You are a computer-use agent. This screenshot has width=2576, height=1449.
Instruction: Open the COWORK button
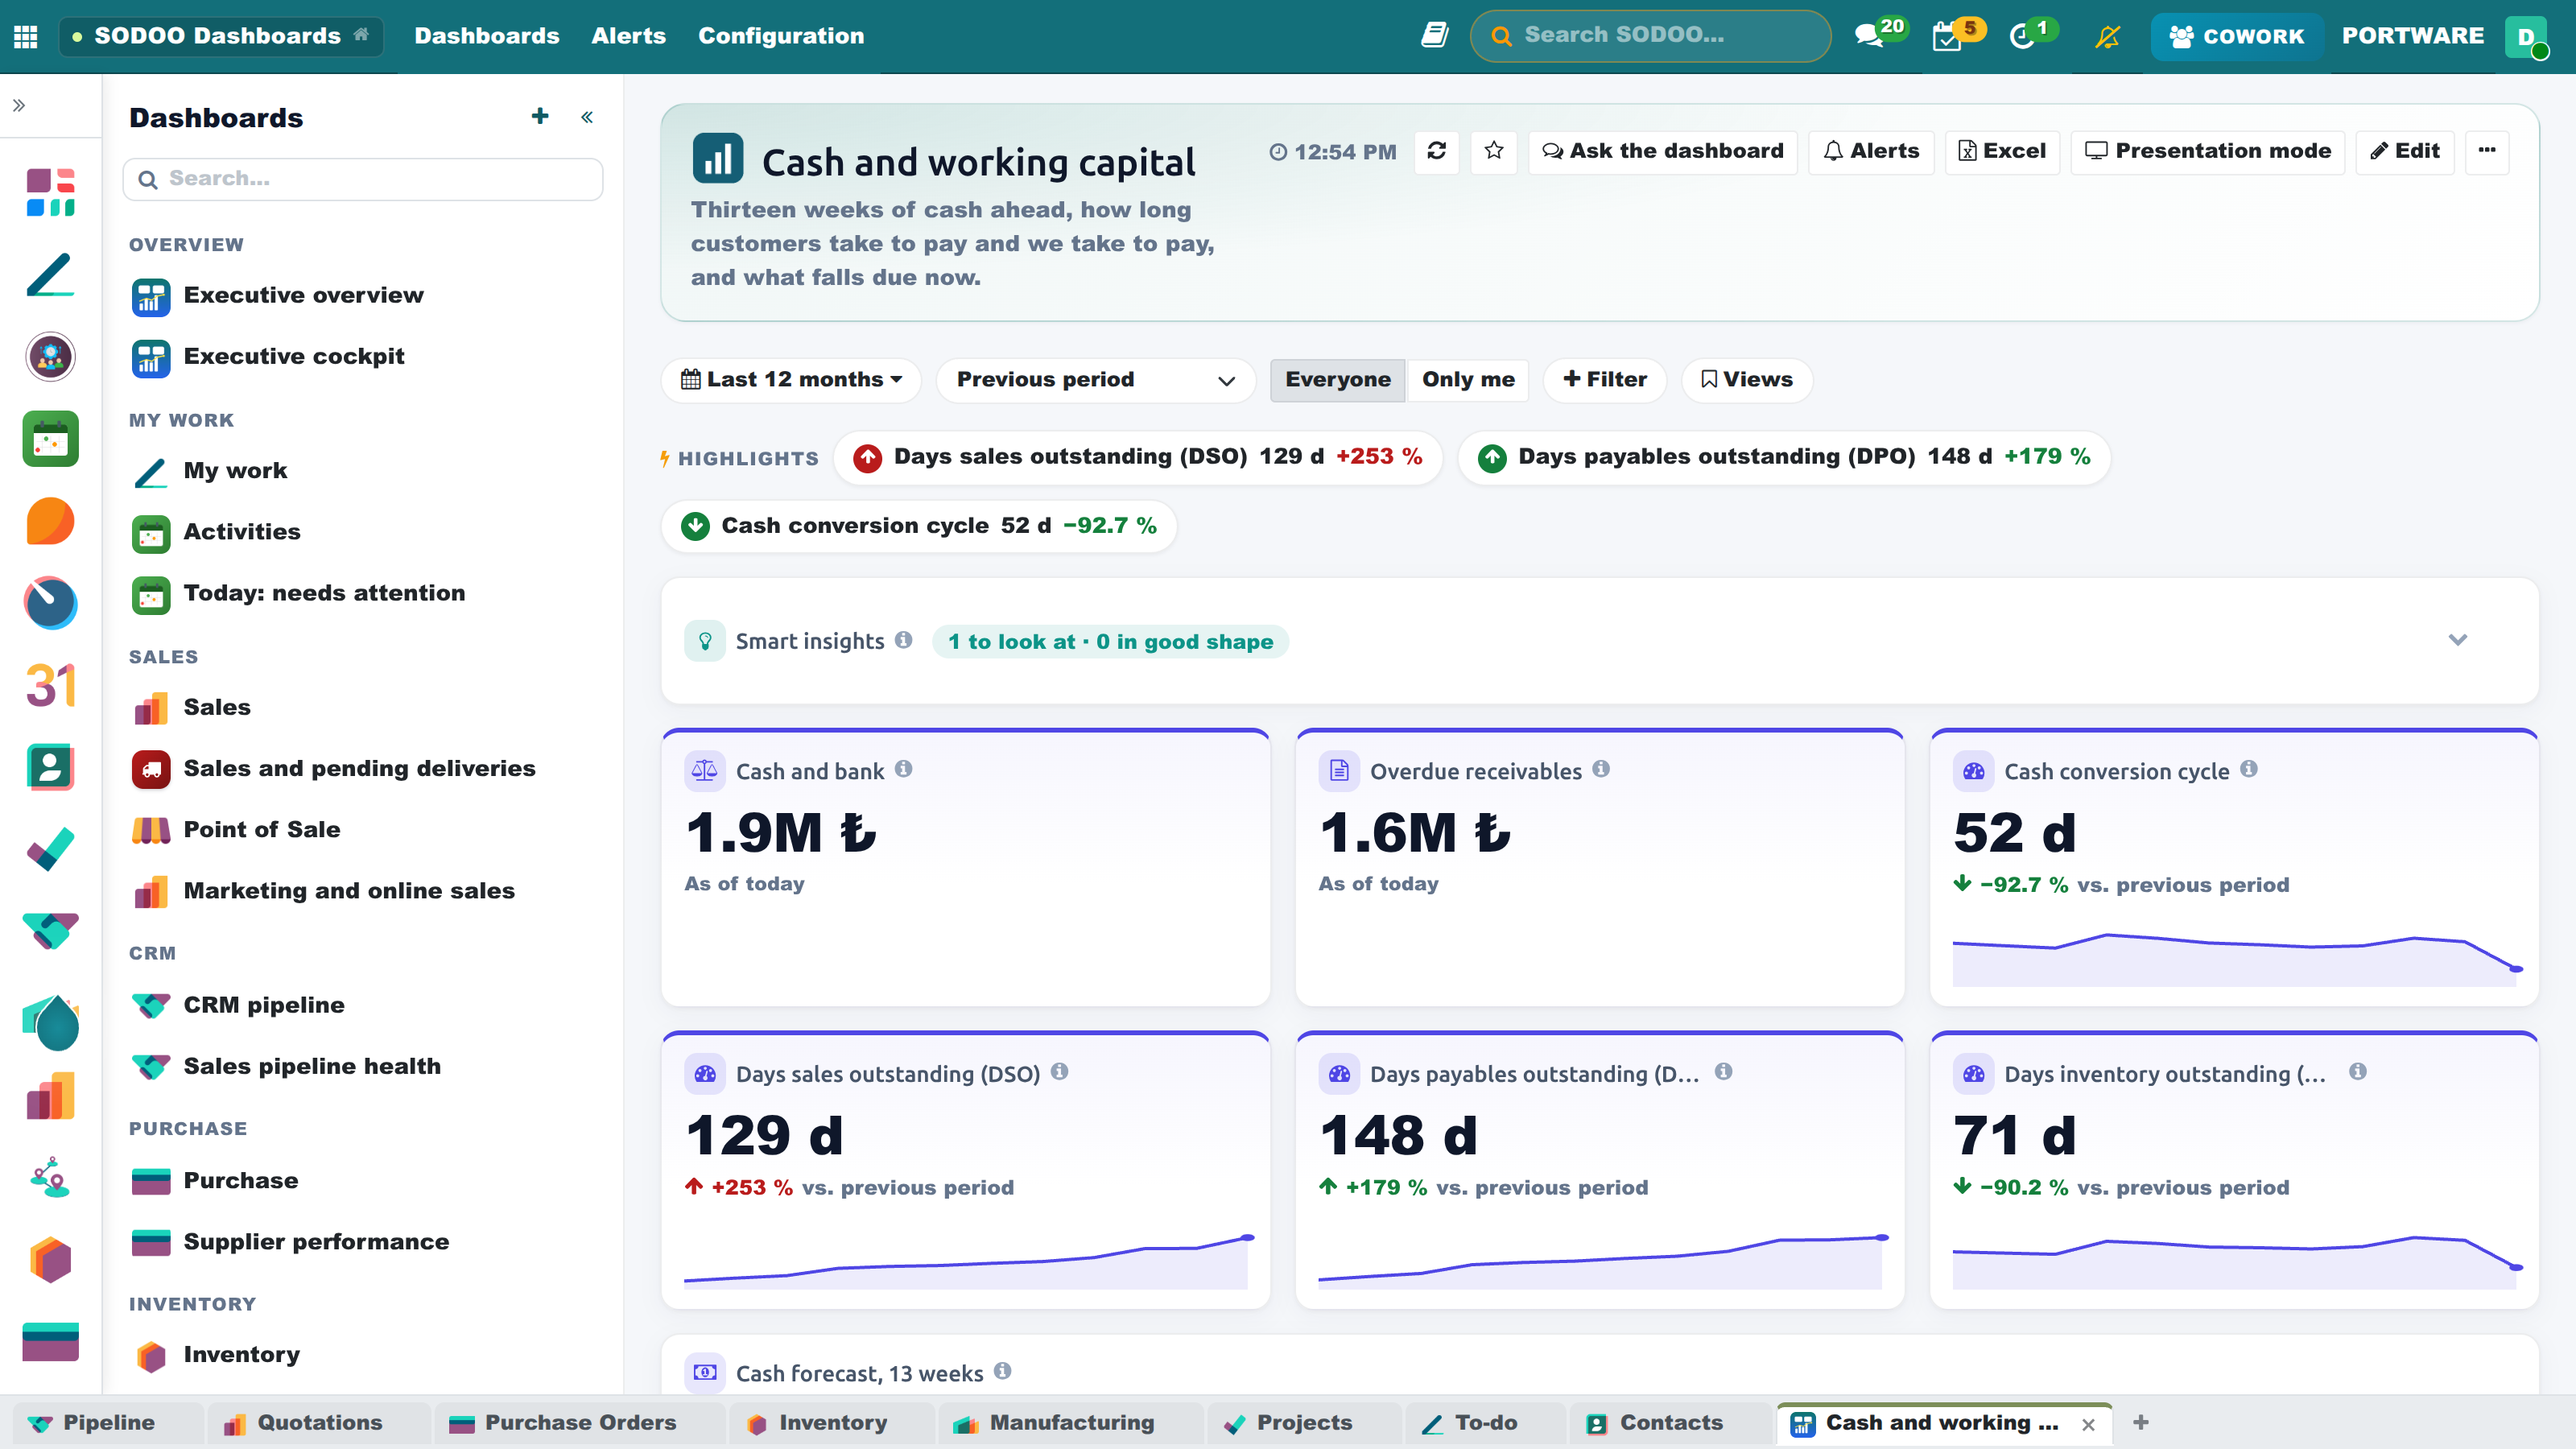2237,37
